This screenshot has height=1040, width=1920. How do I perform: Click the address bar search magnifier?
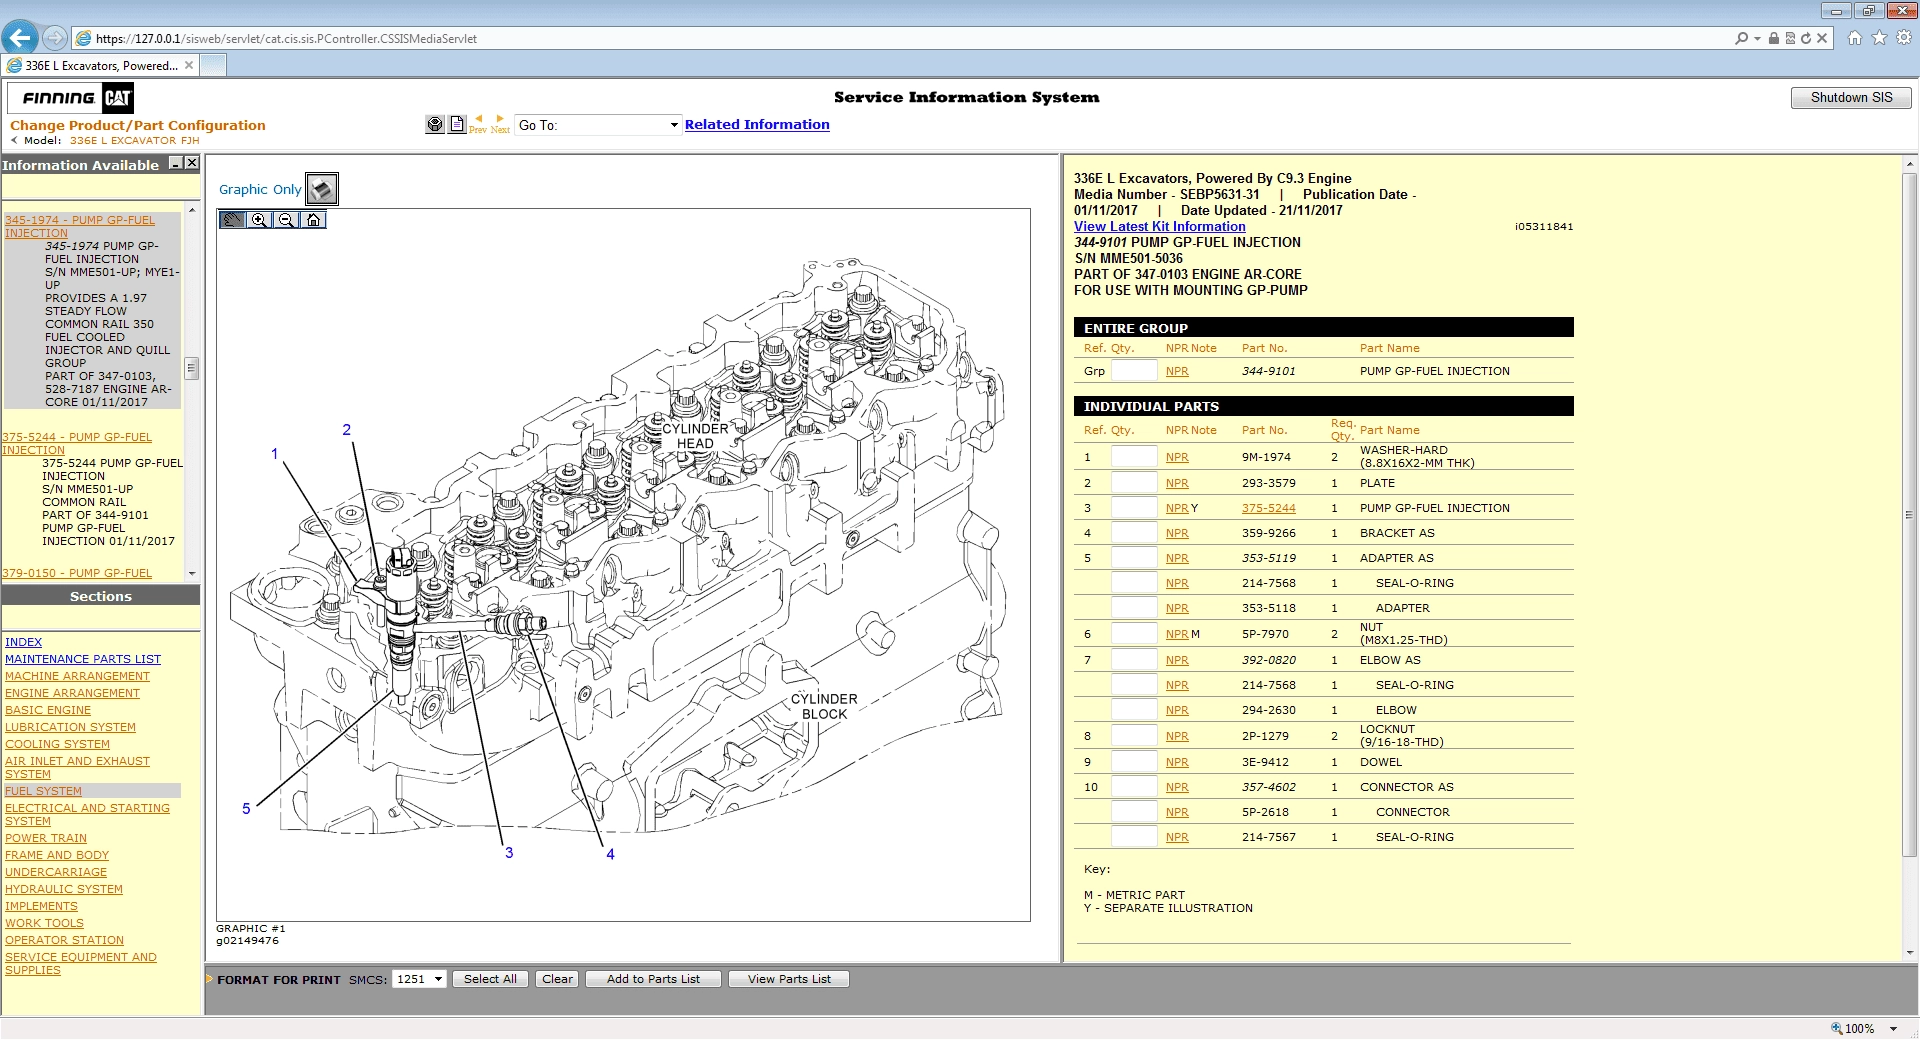[1742, 38]
